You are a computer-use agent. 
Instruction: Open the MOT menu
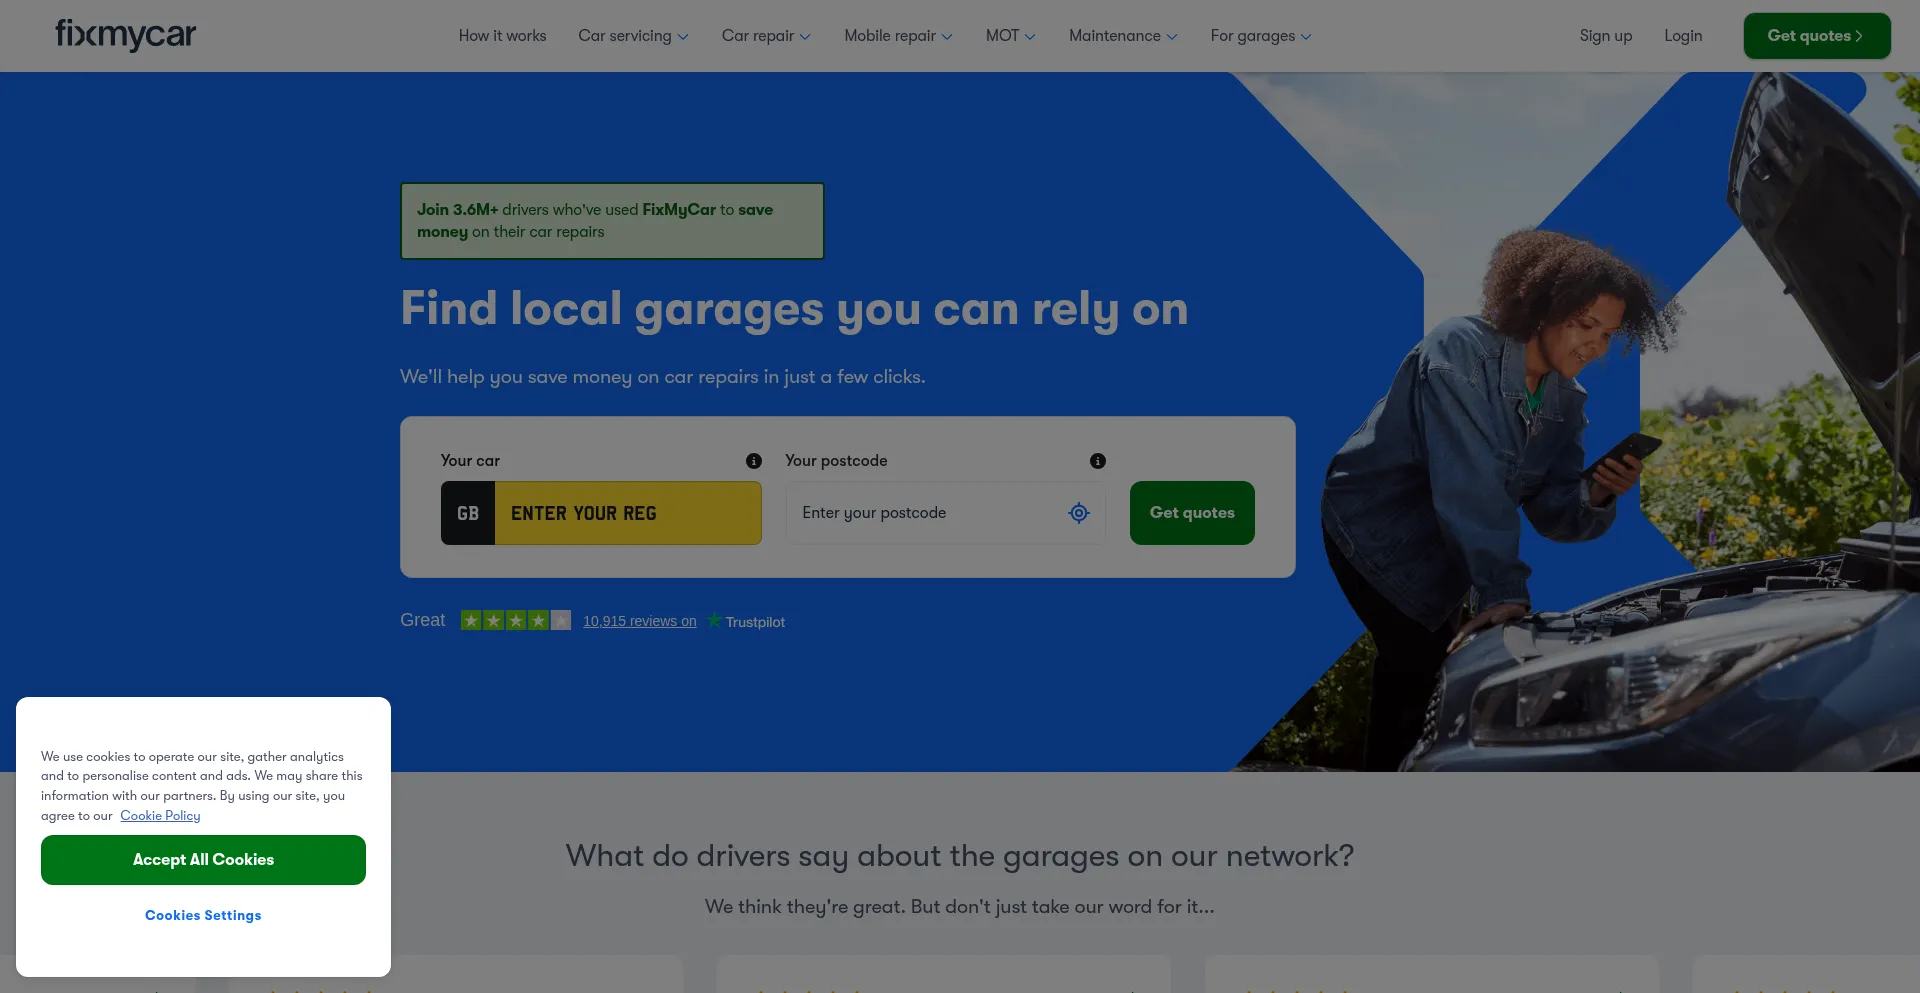(x=1010, y=36)
